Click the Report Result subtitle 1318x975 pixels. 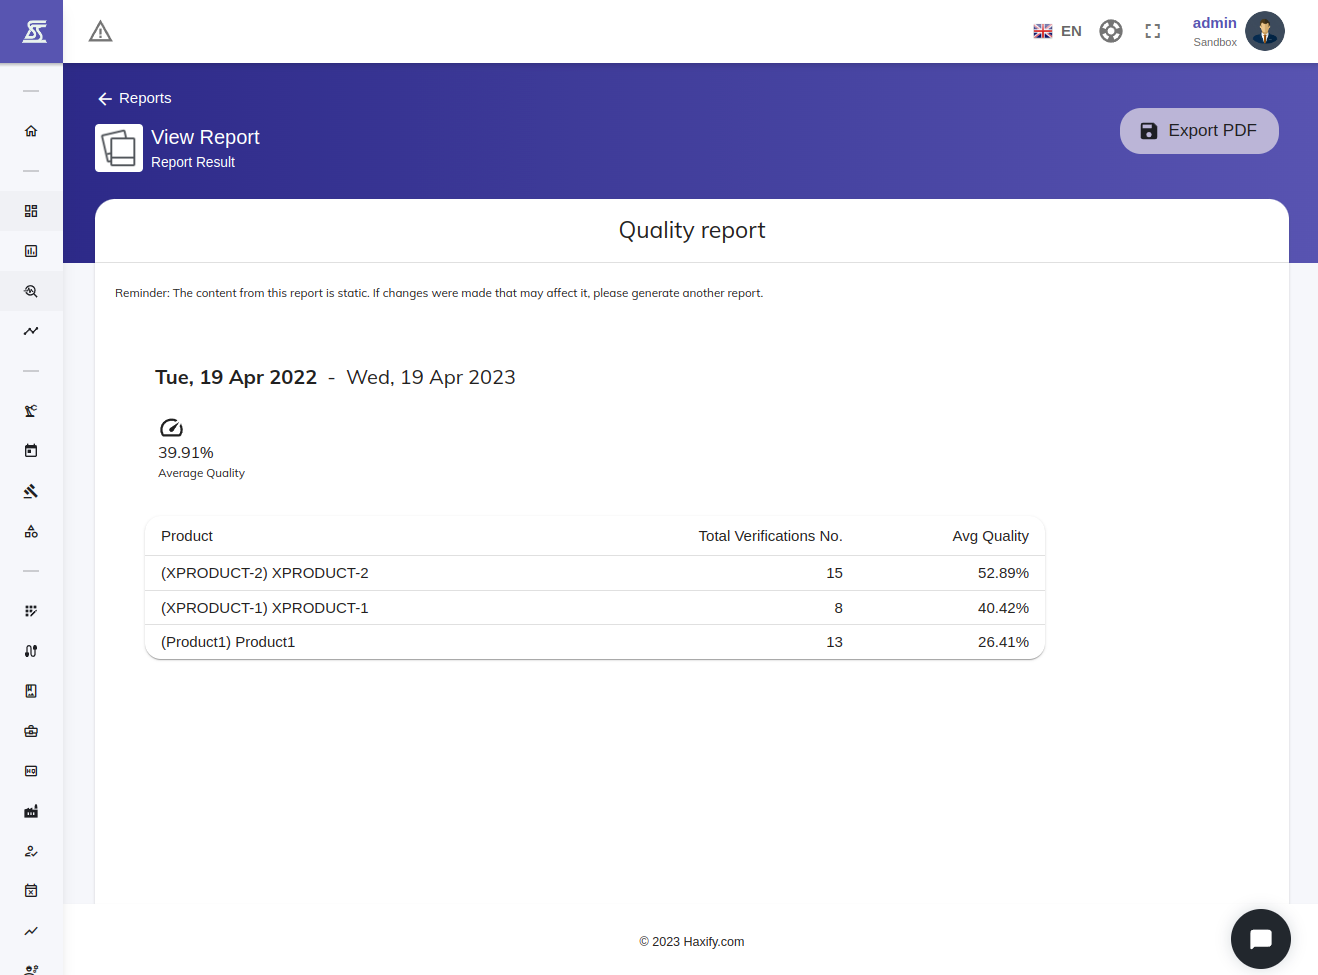click(193, 162)
